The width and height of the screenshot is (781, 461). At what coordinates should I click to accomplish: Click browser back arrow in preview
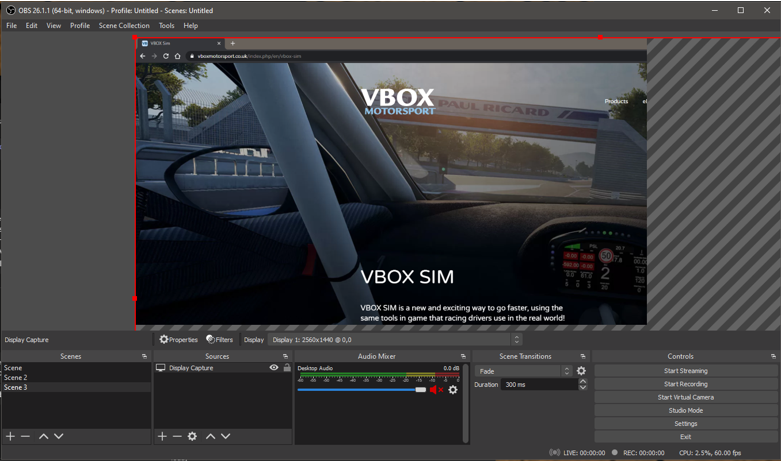pos(143,56)
